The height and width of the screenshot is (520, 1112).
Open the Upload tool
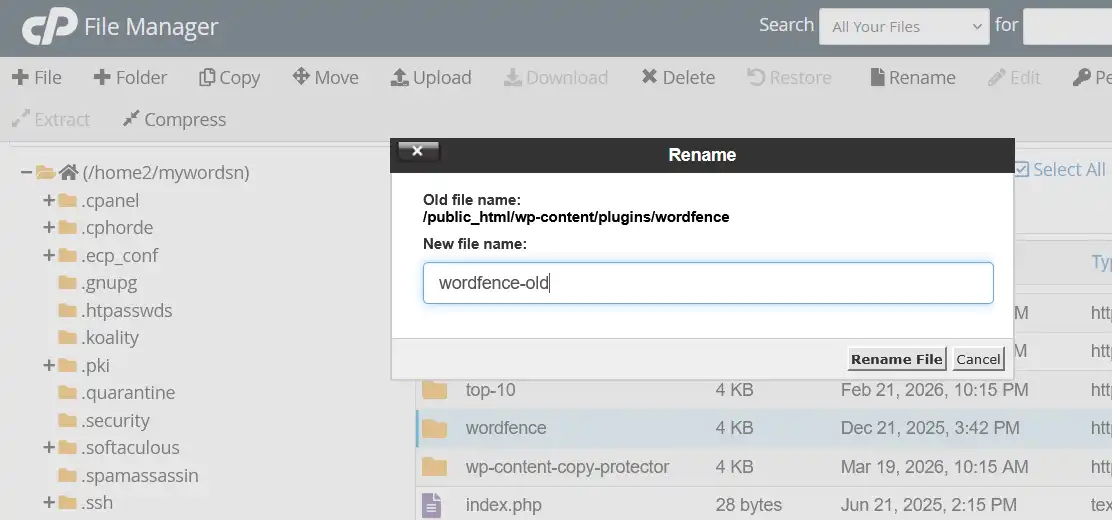[430, 77]
